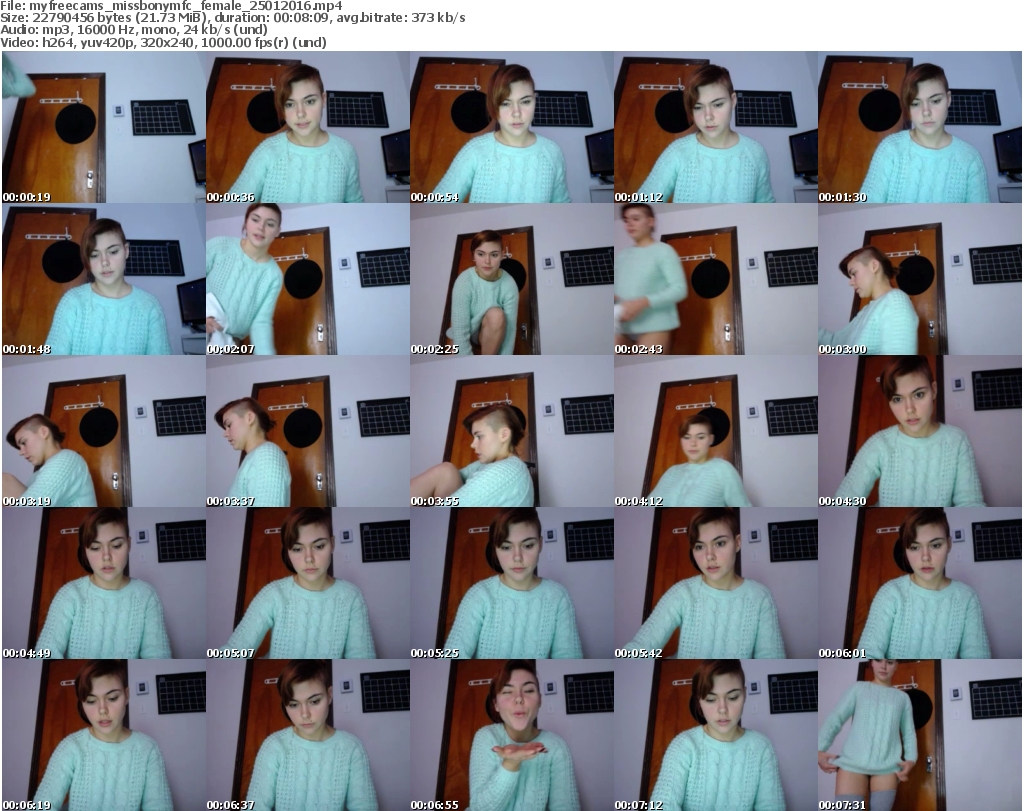Select the thumbnail timestamped 00:06:37
The height and width of the screenshot is (811, 1024).
click(308, 735)
